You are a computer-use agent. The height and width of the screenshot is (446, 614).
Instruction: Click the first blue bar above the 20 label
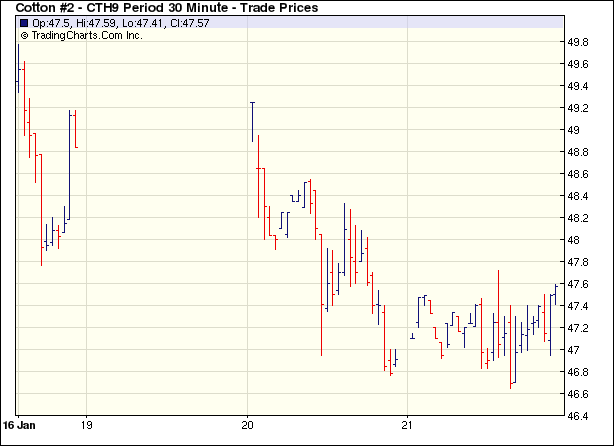coord(252,120)
